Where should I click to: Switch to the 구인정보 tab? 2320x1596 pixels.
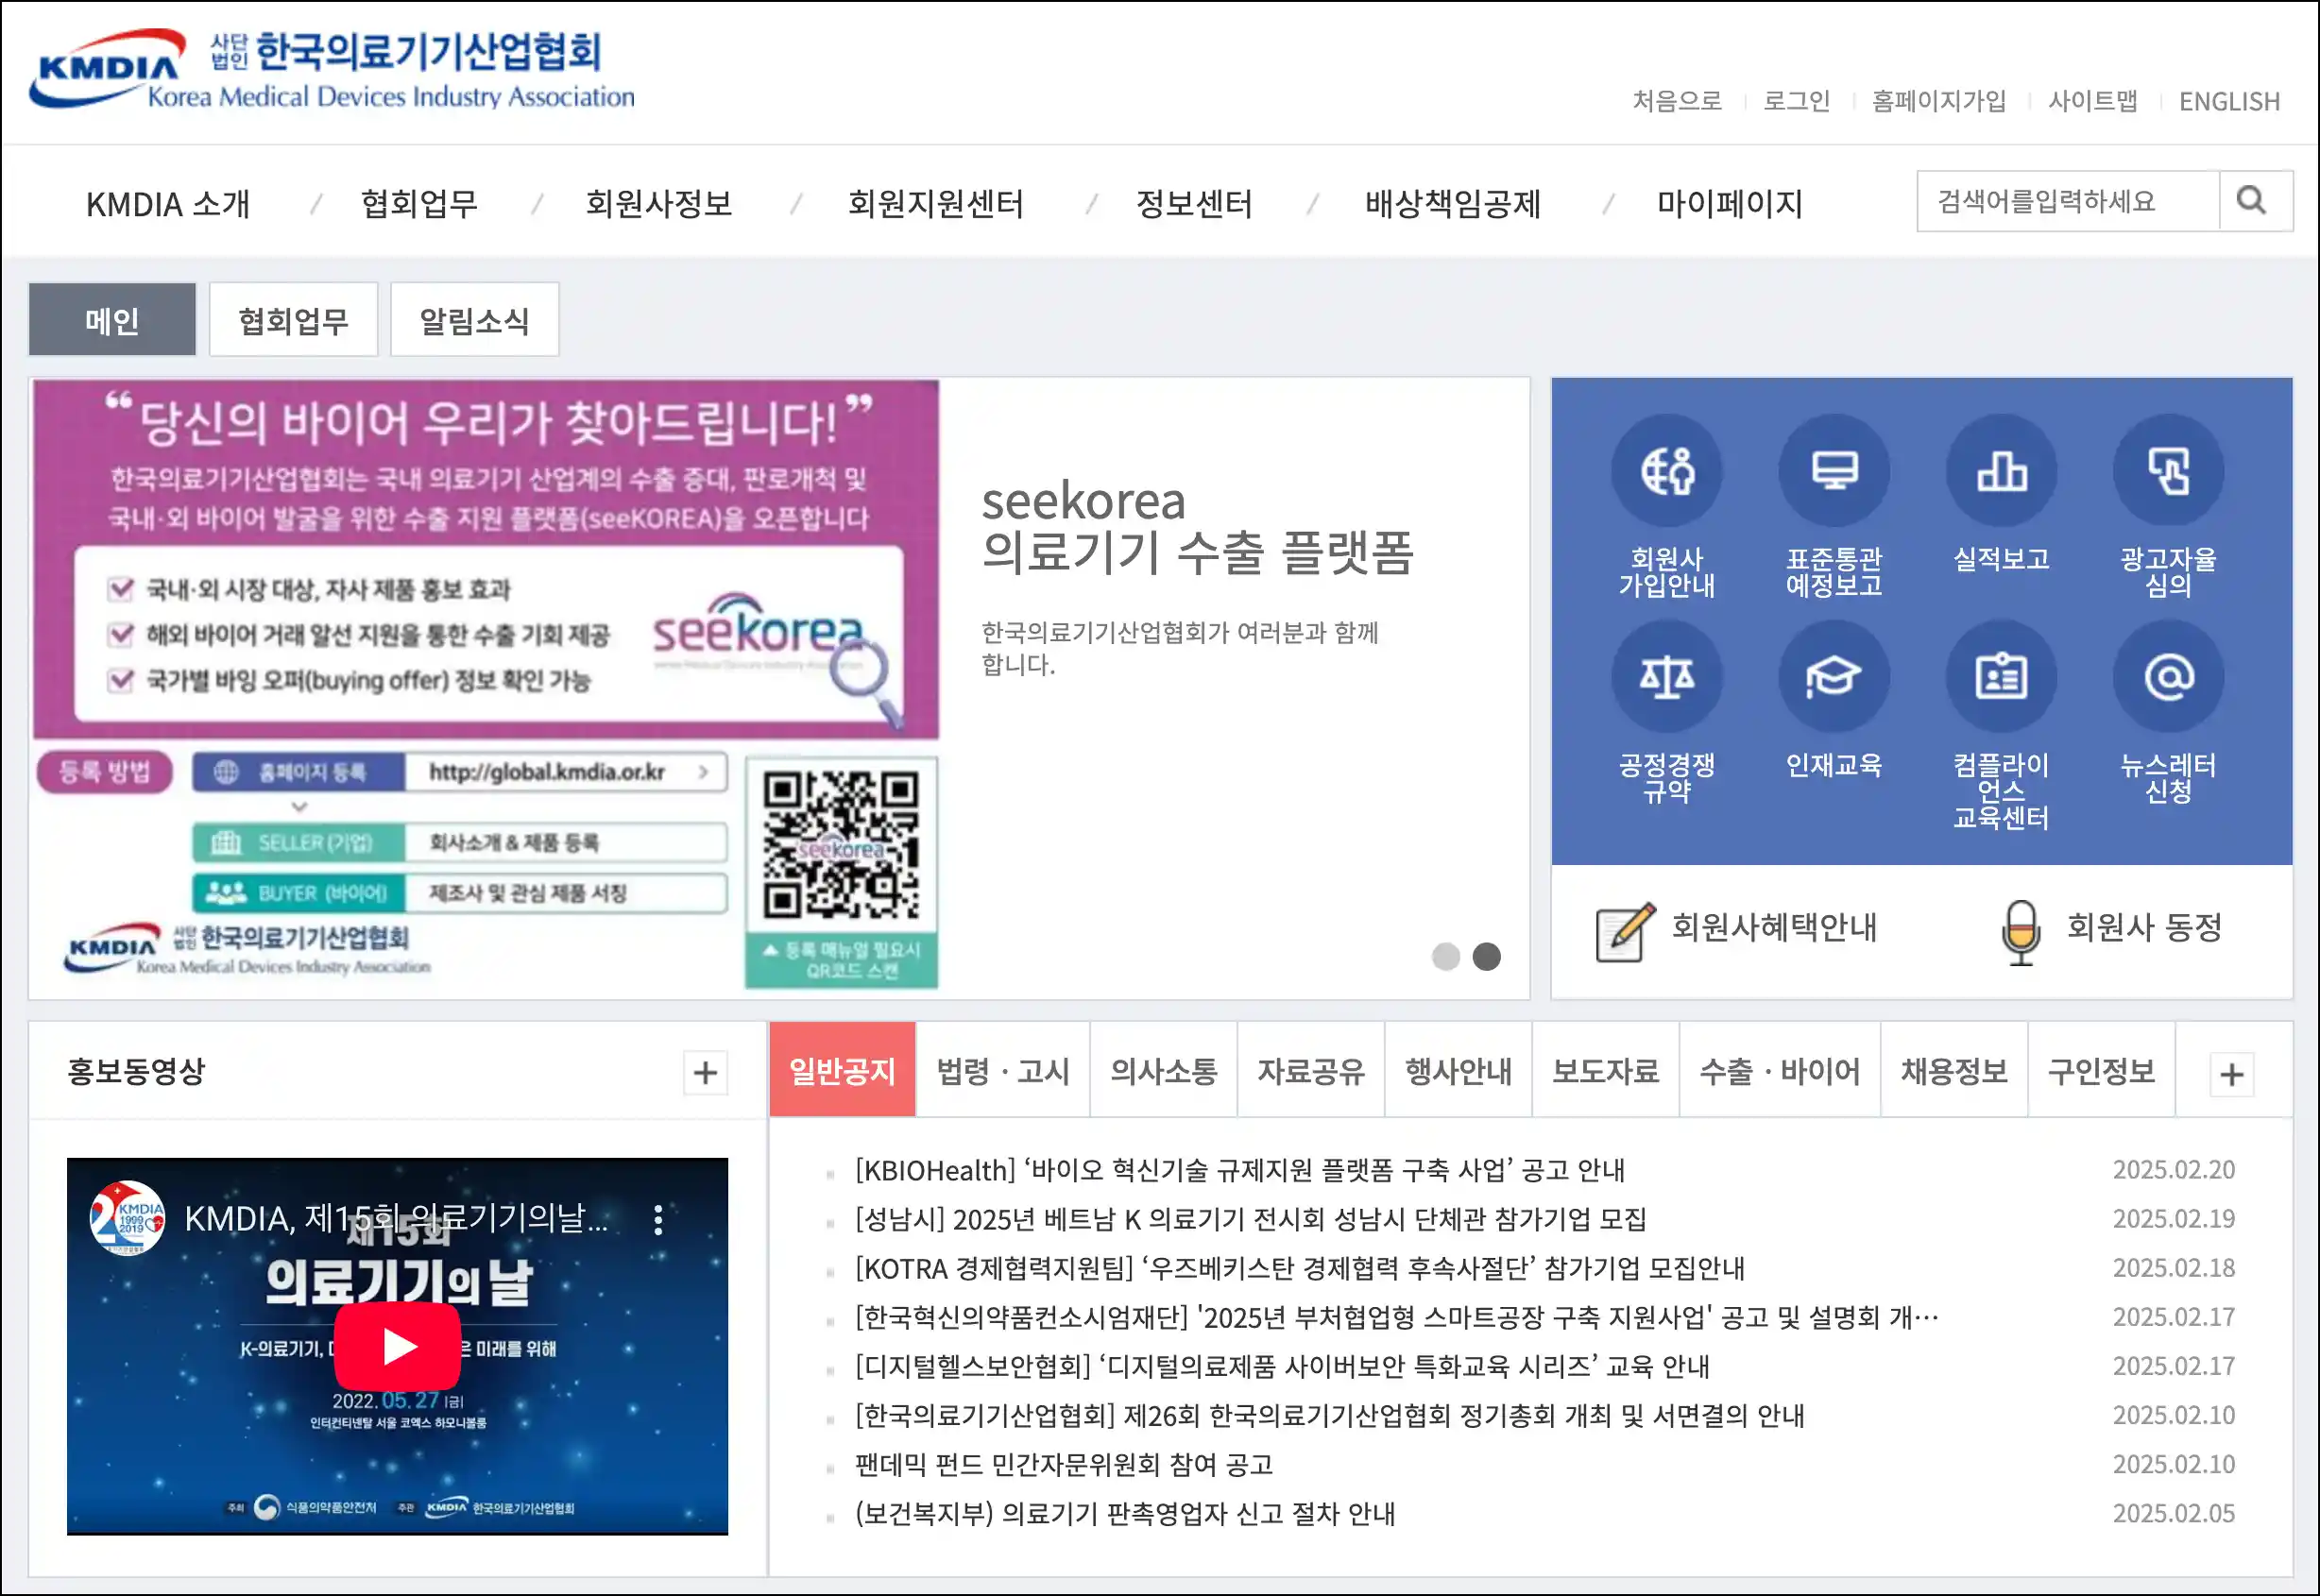(x=2101, y=1070)
